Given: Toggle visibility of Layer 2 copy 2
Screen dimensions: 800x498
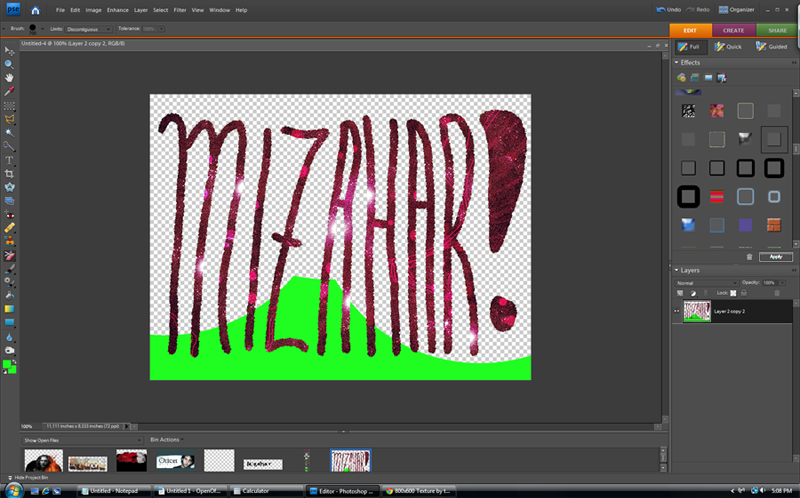Looking at the screenshot, I should click(x=677, y=311).
